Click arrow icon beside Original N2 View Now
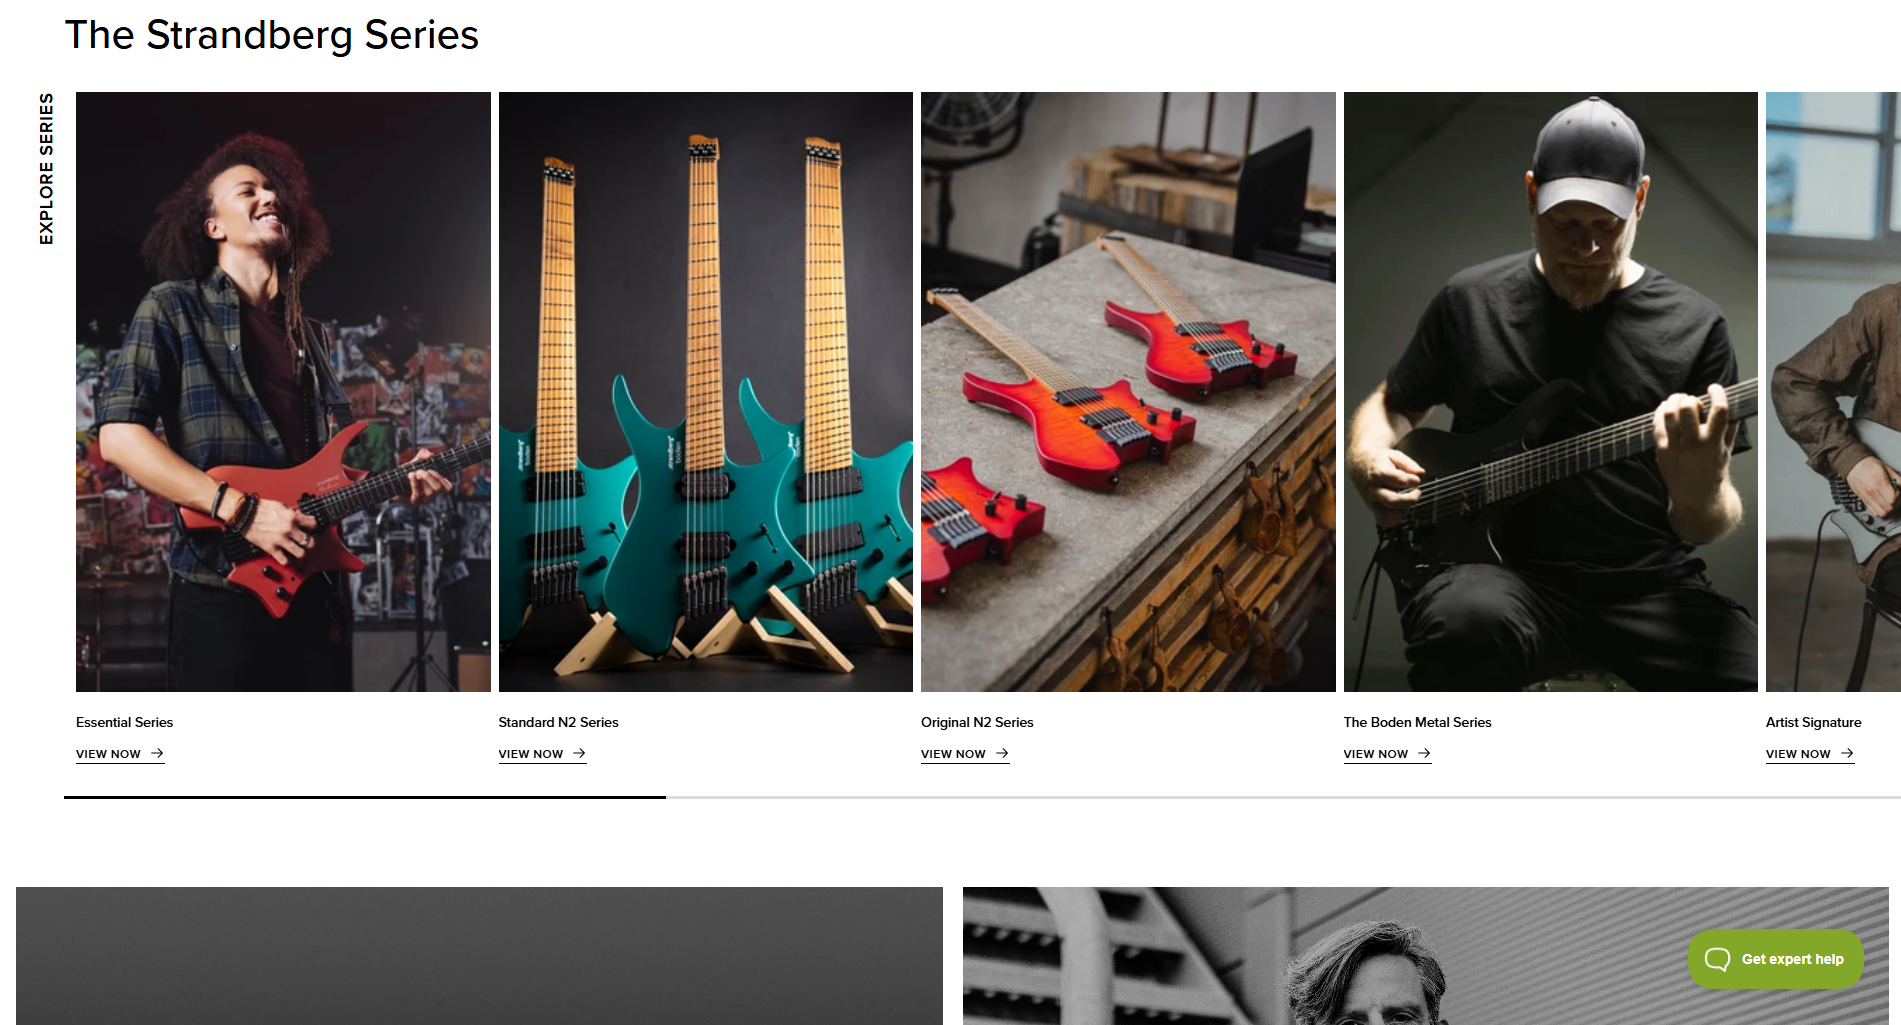This screenshot has width=1901, height=1025. [1002, 753]
